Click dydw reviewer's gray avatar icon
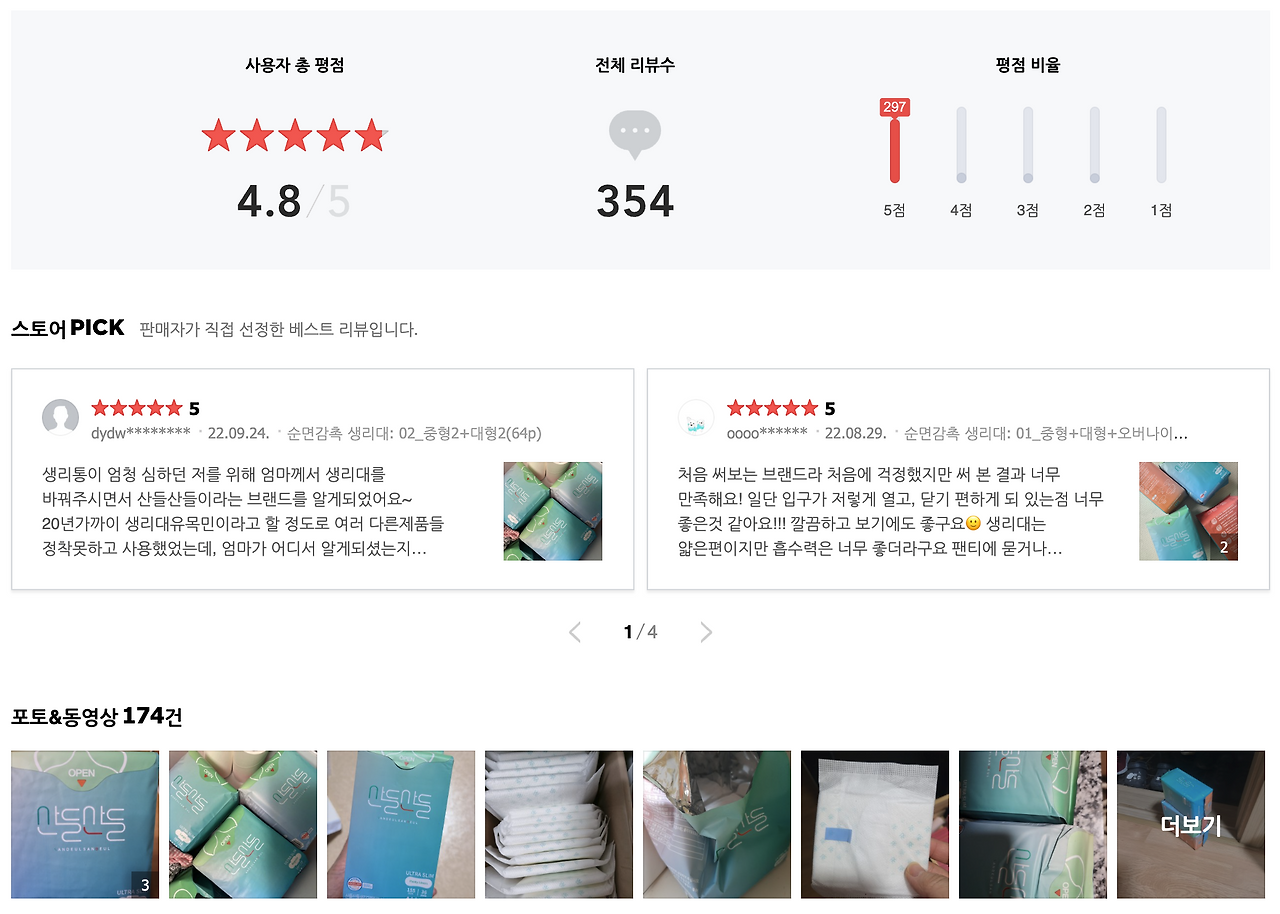Screen dimensions: 1280x914 click(x=60, y=417)
